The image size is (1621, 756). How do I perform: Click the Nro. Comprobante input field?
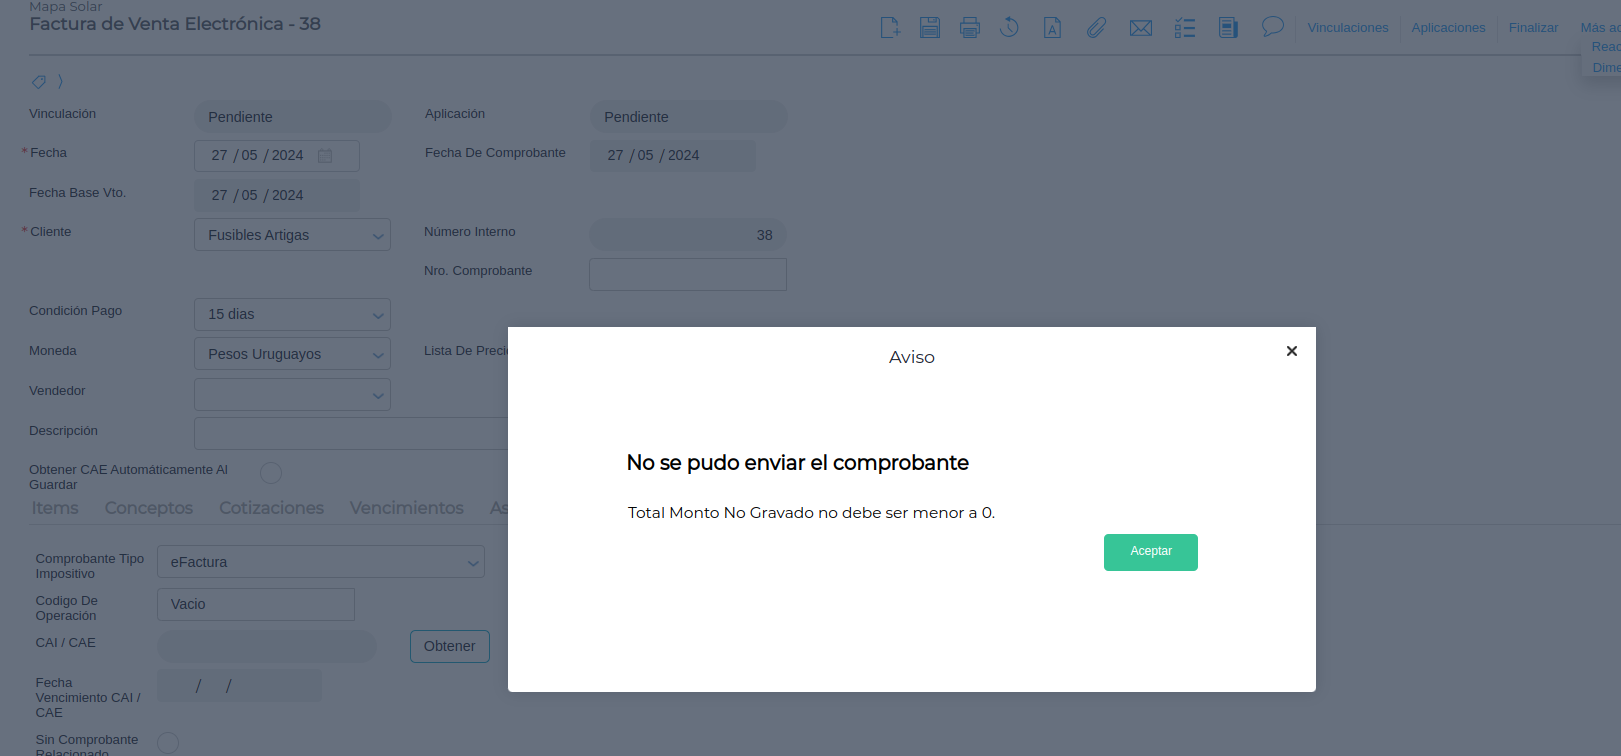pos(688,274)
